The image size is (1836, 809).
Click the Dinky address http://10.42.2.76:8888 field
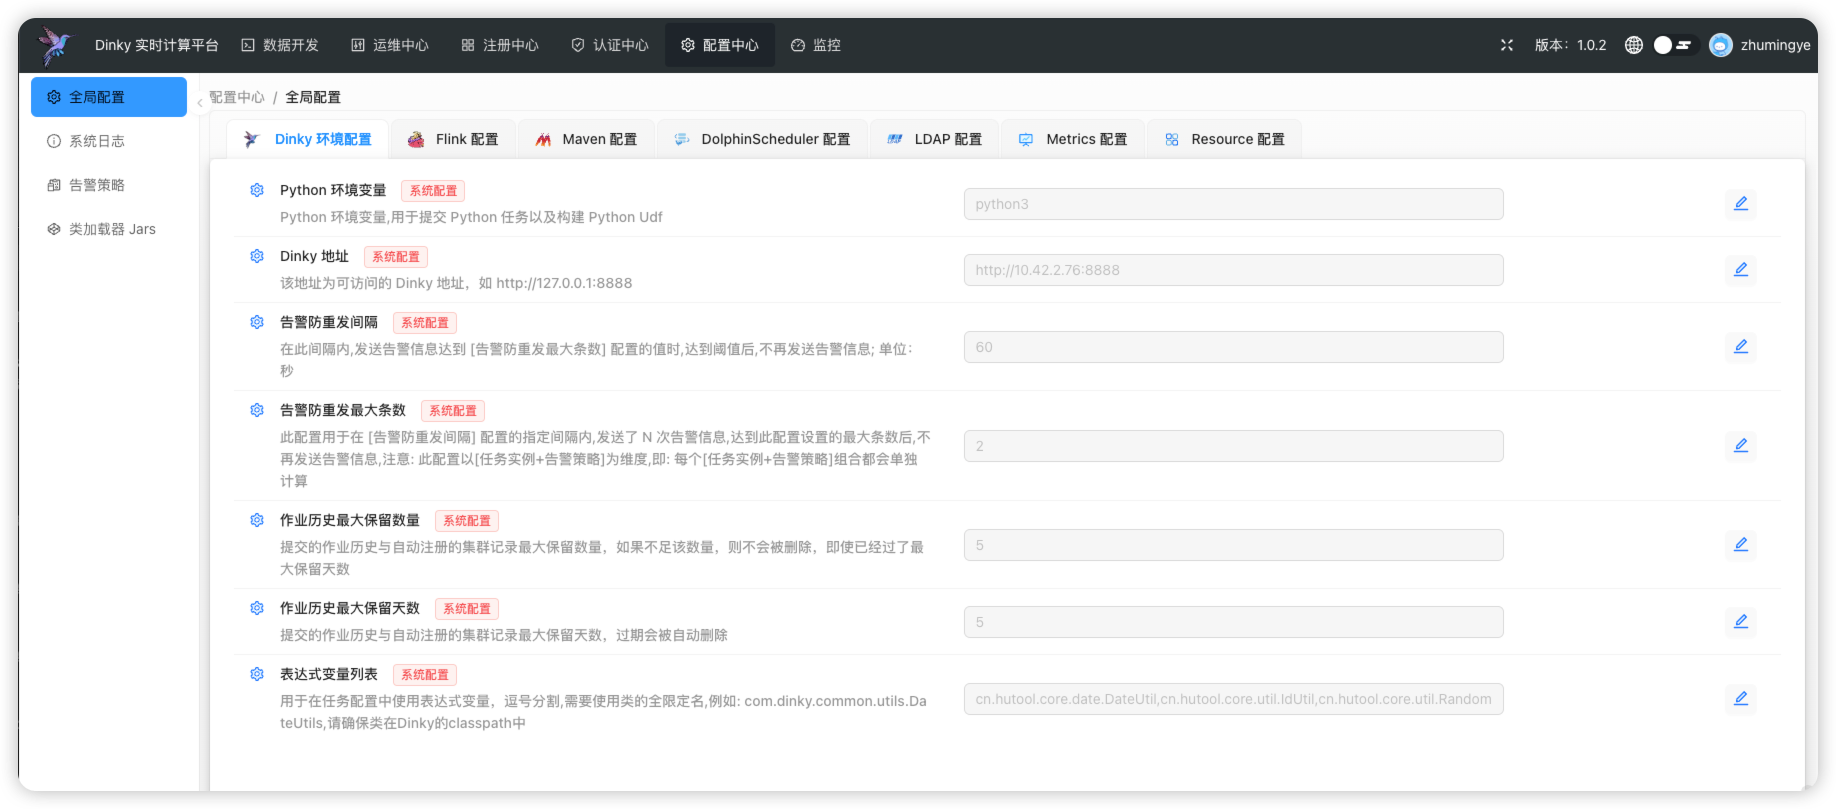pyautogui.click(x=1233, y=270)
